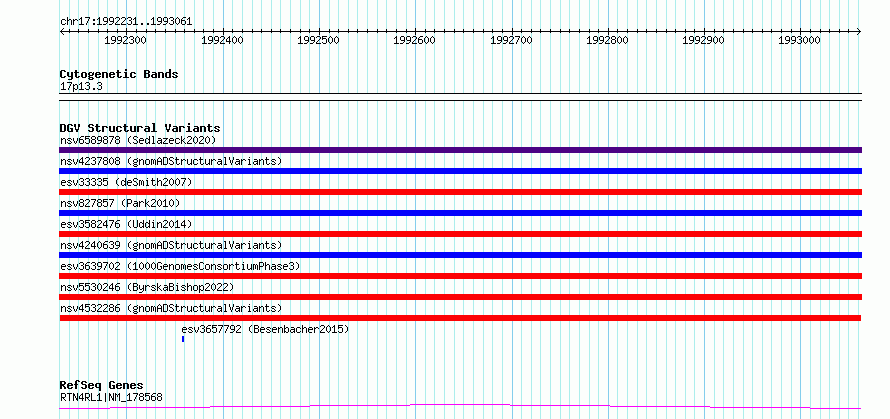This screenshot has width=890, height=419.
Task: Select the dark purple nsv6589878 variant bar
Action: pyautogui.click(x=460, y=150)
